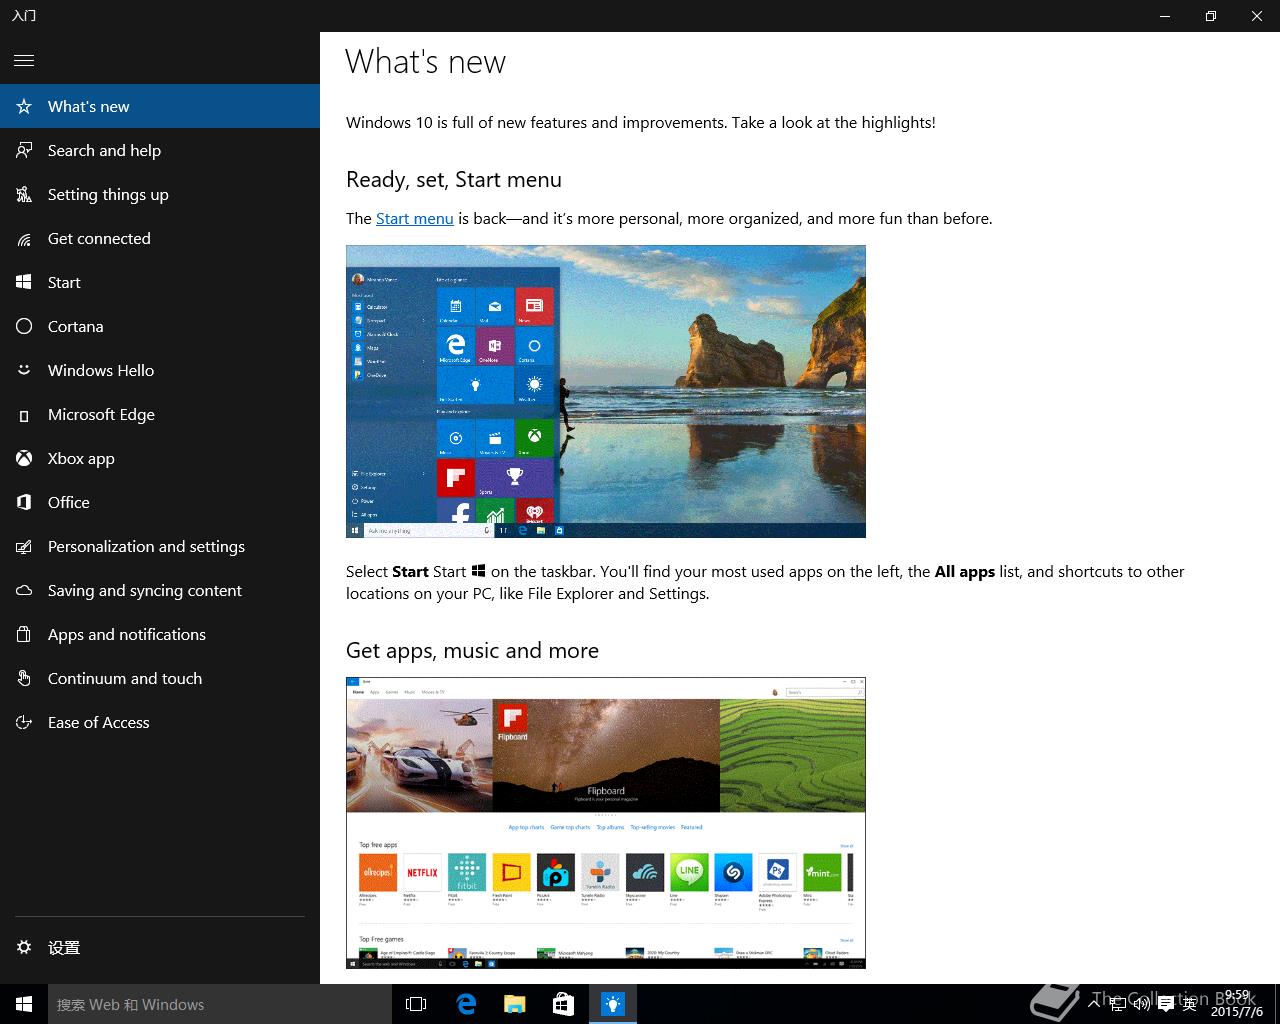1280x1024 pixels.
Task: Click the "Select Start" instruction paragraph
Action: point(765,582)
